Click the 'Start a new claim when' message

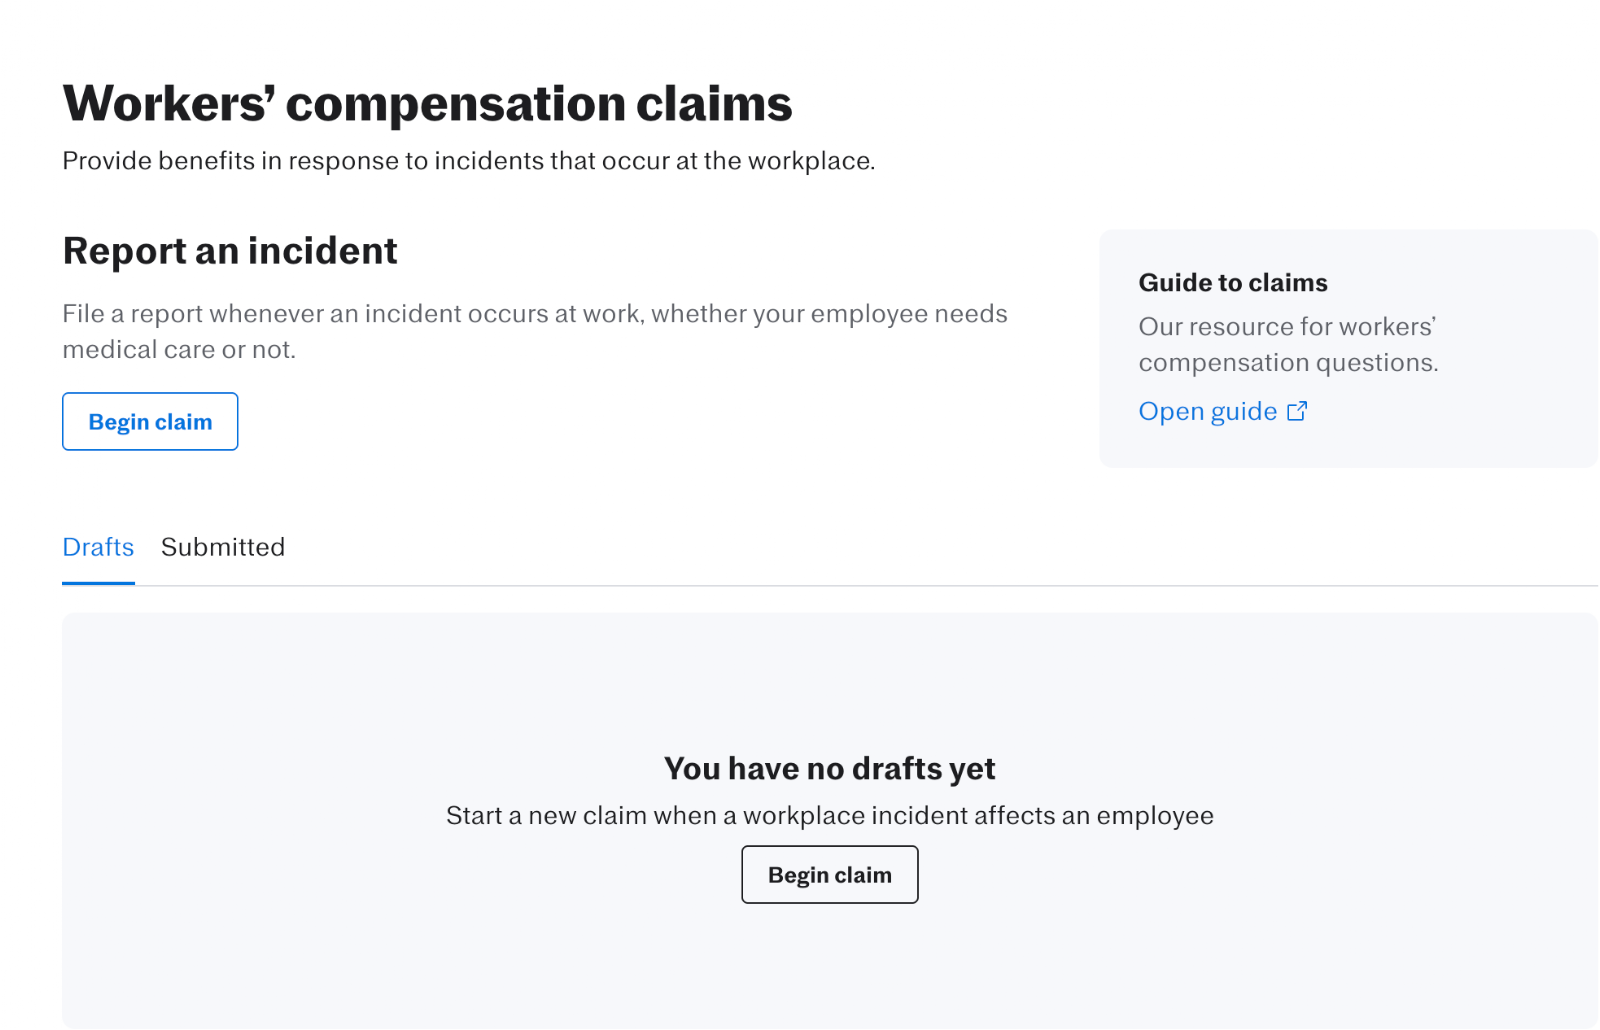click(x=829, y=816)
